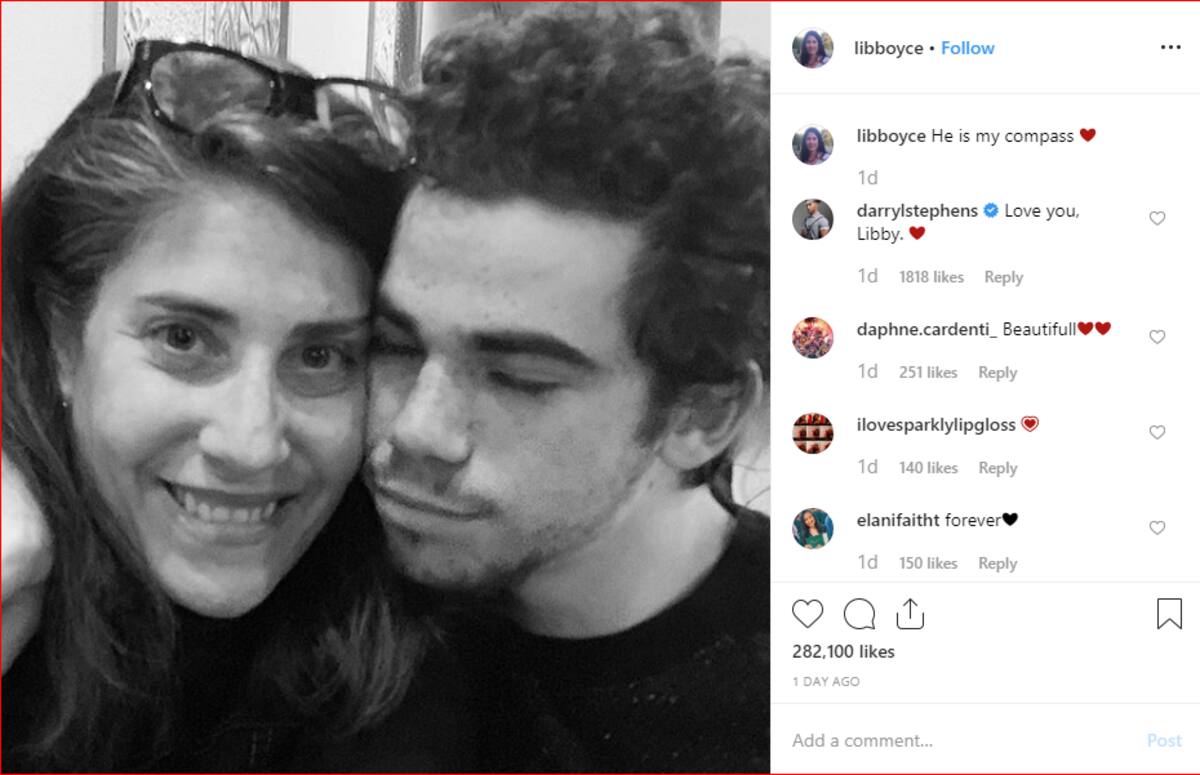Open ilovesparklylipgloss username link
Screen dimensions: 1200x775
936,425
